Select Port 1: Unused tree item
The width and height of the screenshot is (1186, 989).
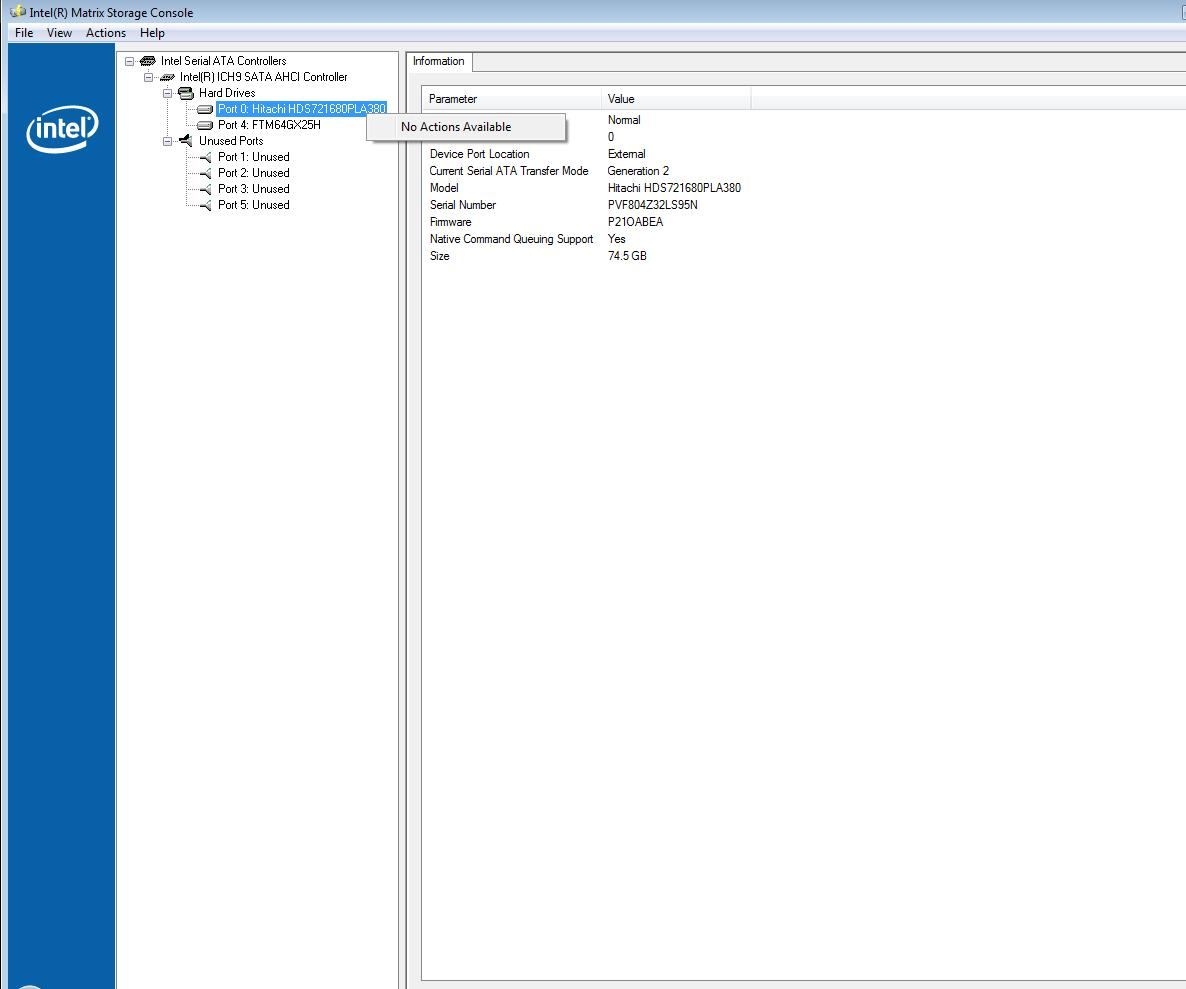253,157
